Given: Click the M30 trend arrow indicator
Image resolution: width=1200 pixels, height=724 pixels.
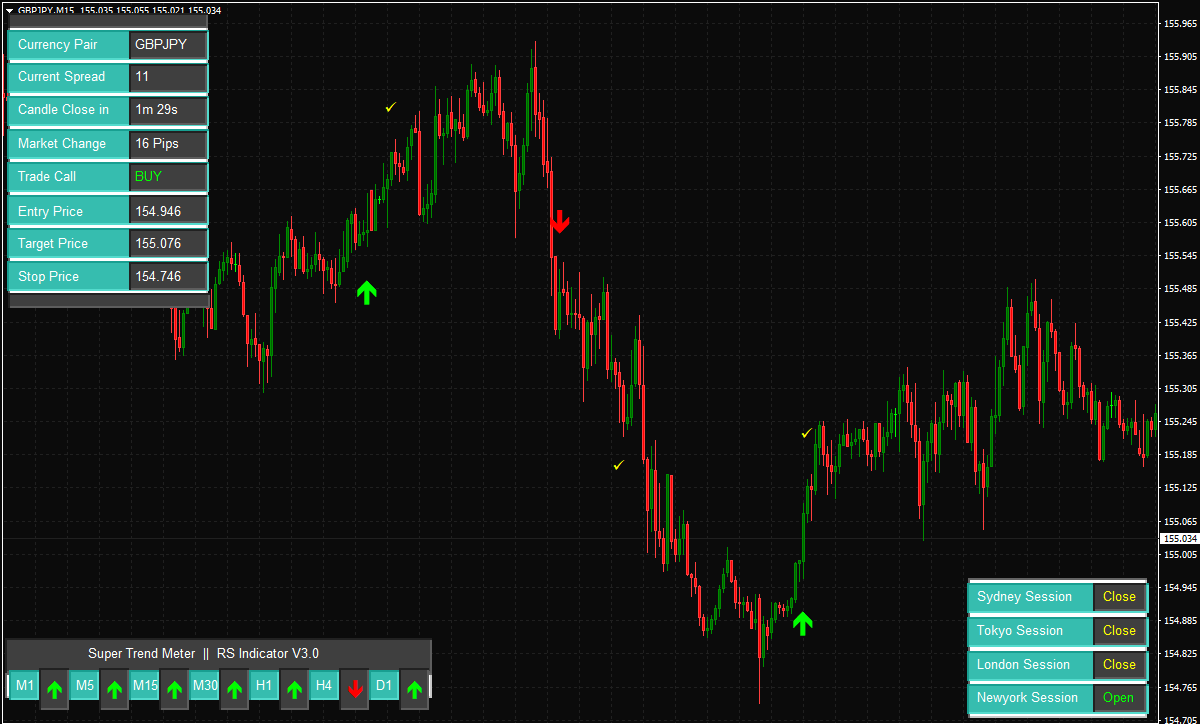Looking at the screenshot, I should click(x=234, y=689).
